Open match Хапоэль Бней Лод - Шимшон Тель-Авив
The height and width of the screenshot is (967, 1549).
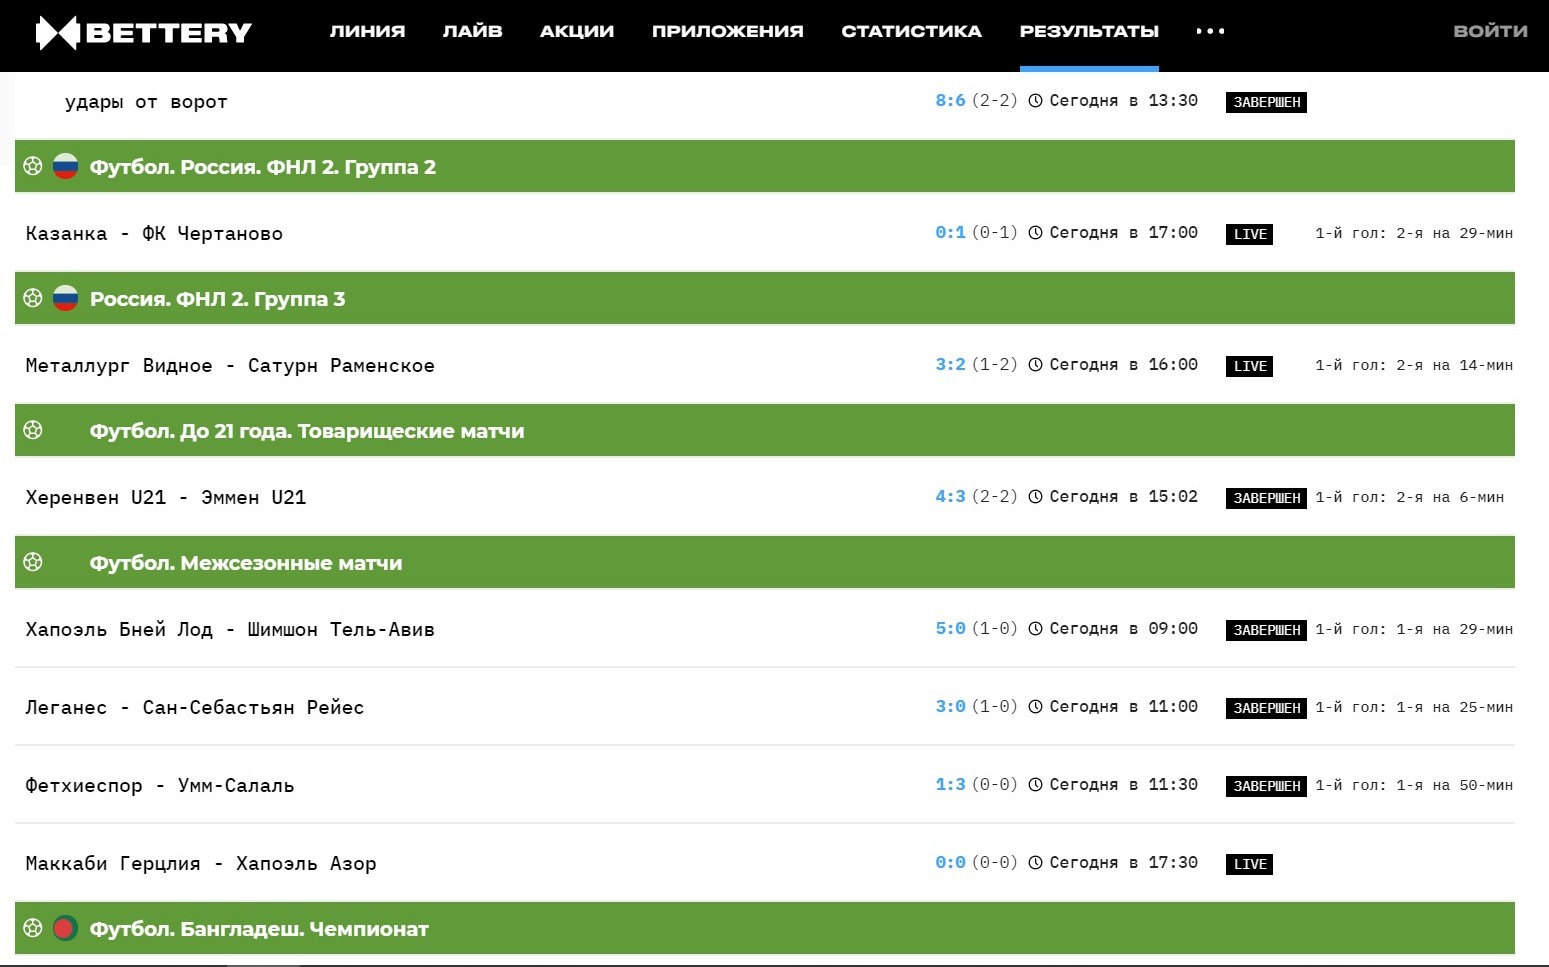click(230, 629)
